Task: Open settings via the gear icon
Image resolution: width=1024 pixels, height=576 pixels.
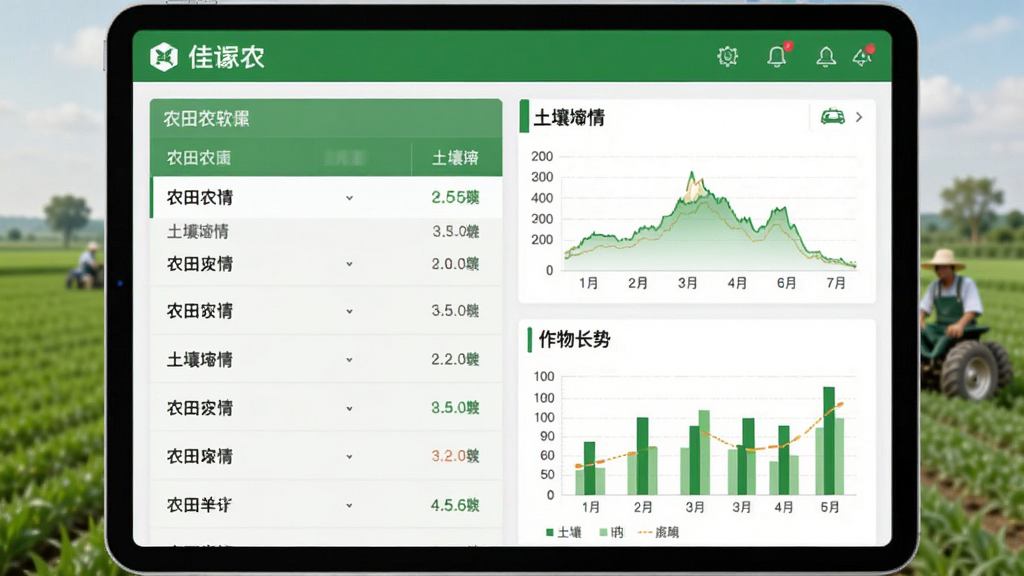Action: pyautogui.click(x=728, y=57)
